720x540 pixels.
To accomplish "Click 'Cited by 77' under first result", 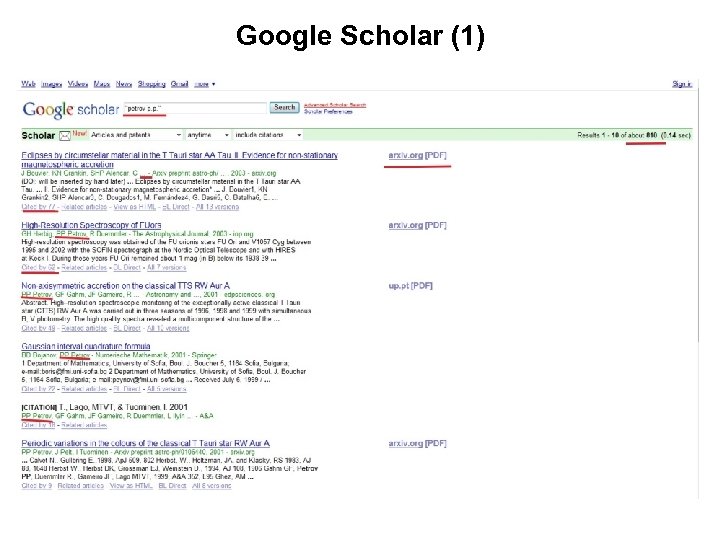I will pyautogui.click(x=38, y=208).
